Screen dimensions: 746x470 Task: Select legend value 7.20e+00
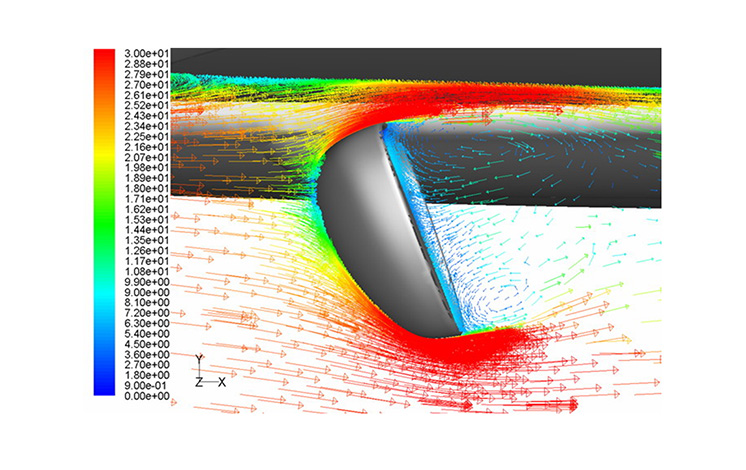(x=147, y=313)
